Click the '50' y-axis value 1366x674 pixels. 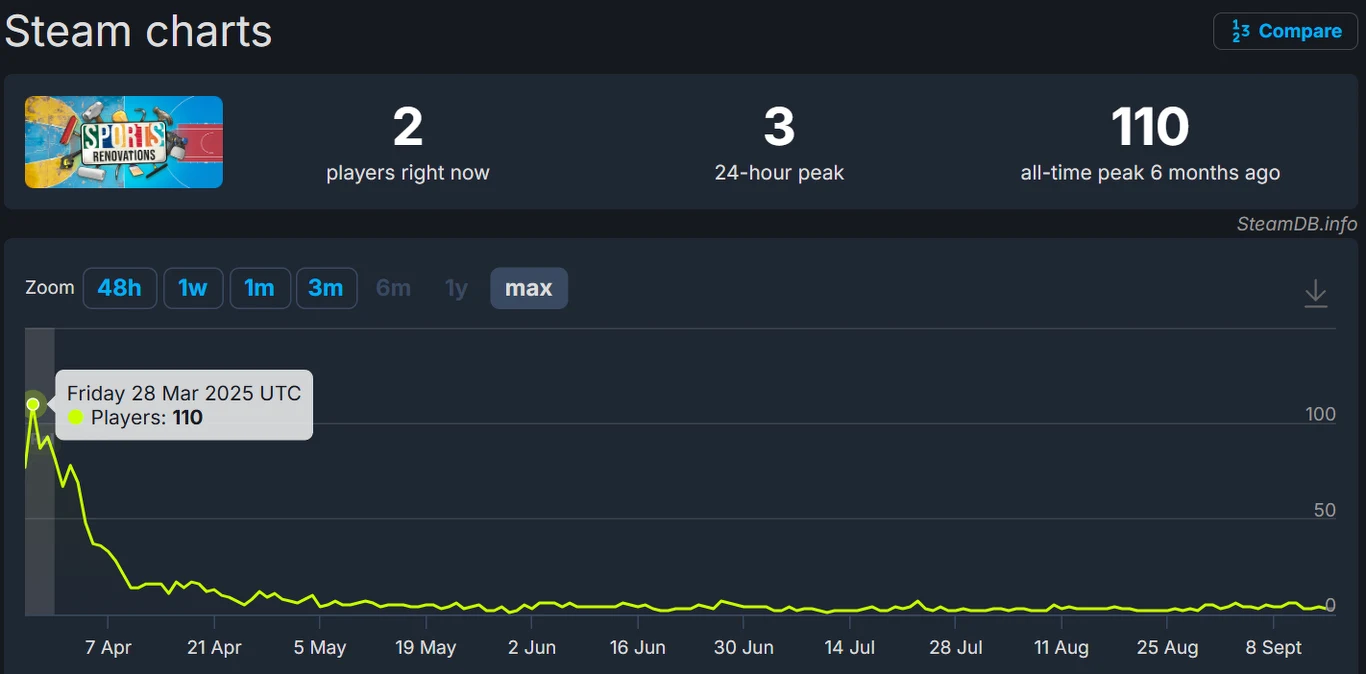[1325, 510]
